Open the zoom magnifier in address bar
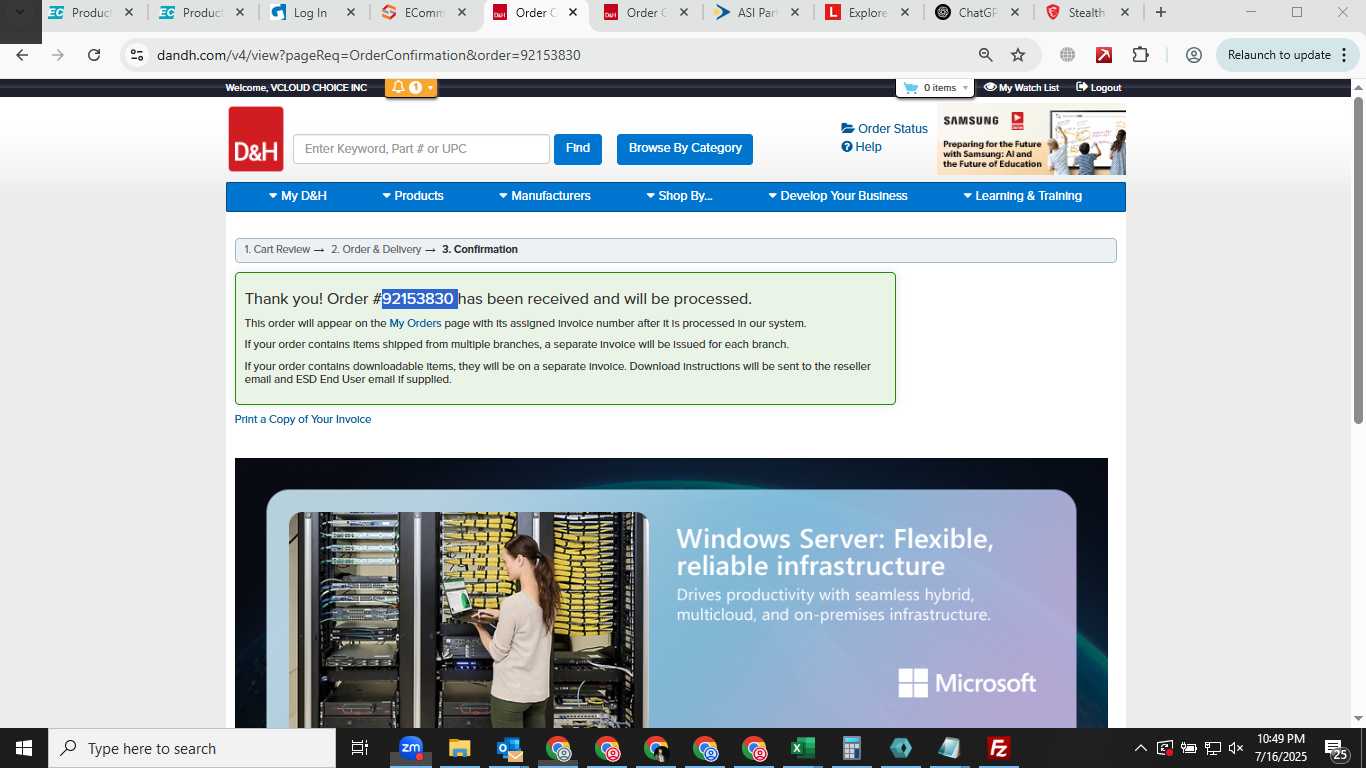The width and height of the screenshot is (1366, 768). [986, 55]
